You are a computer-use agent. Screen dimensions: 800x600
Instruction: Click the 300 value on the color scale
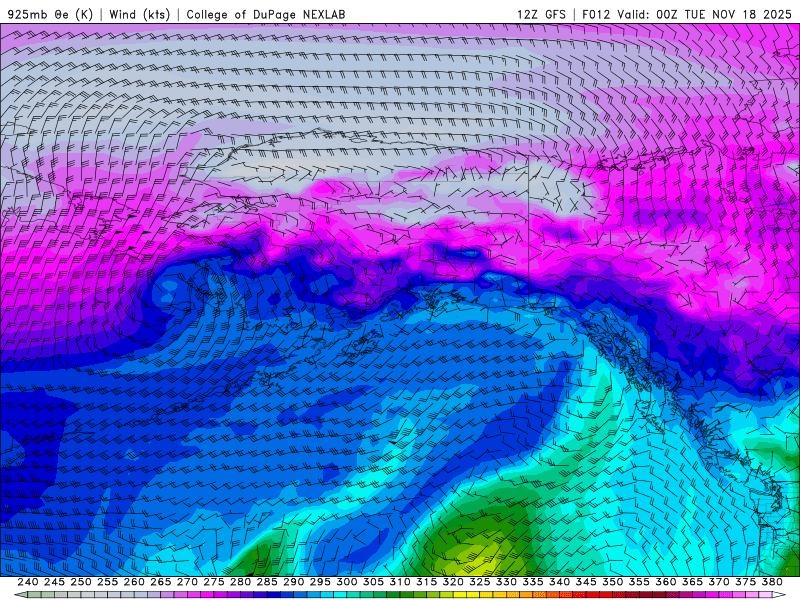pyautogui.click(x=346, y=582)
